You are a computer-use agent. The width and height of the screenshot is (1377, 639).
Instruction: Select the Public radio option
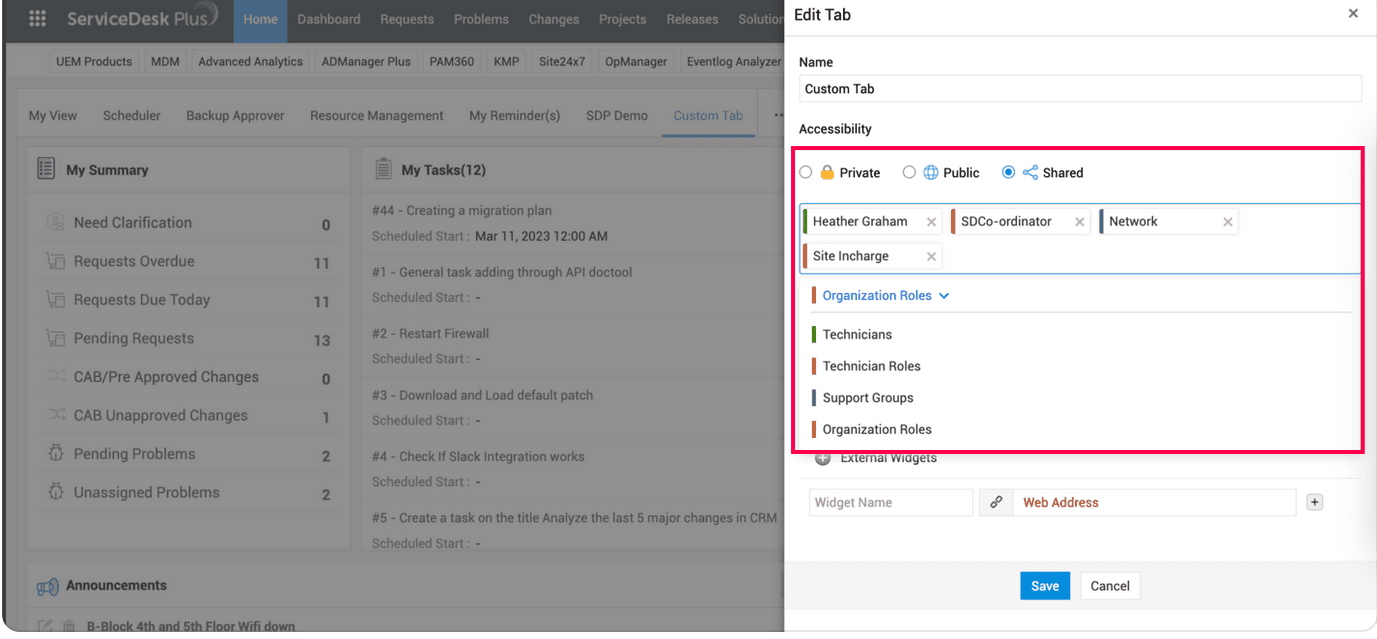[909, 173]
